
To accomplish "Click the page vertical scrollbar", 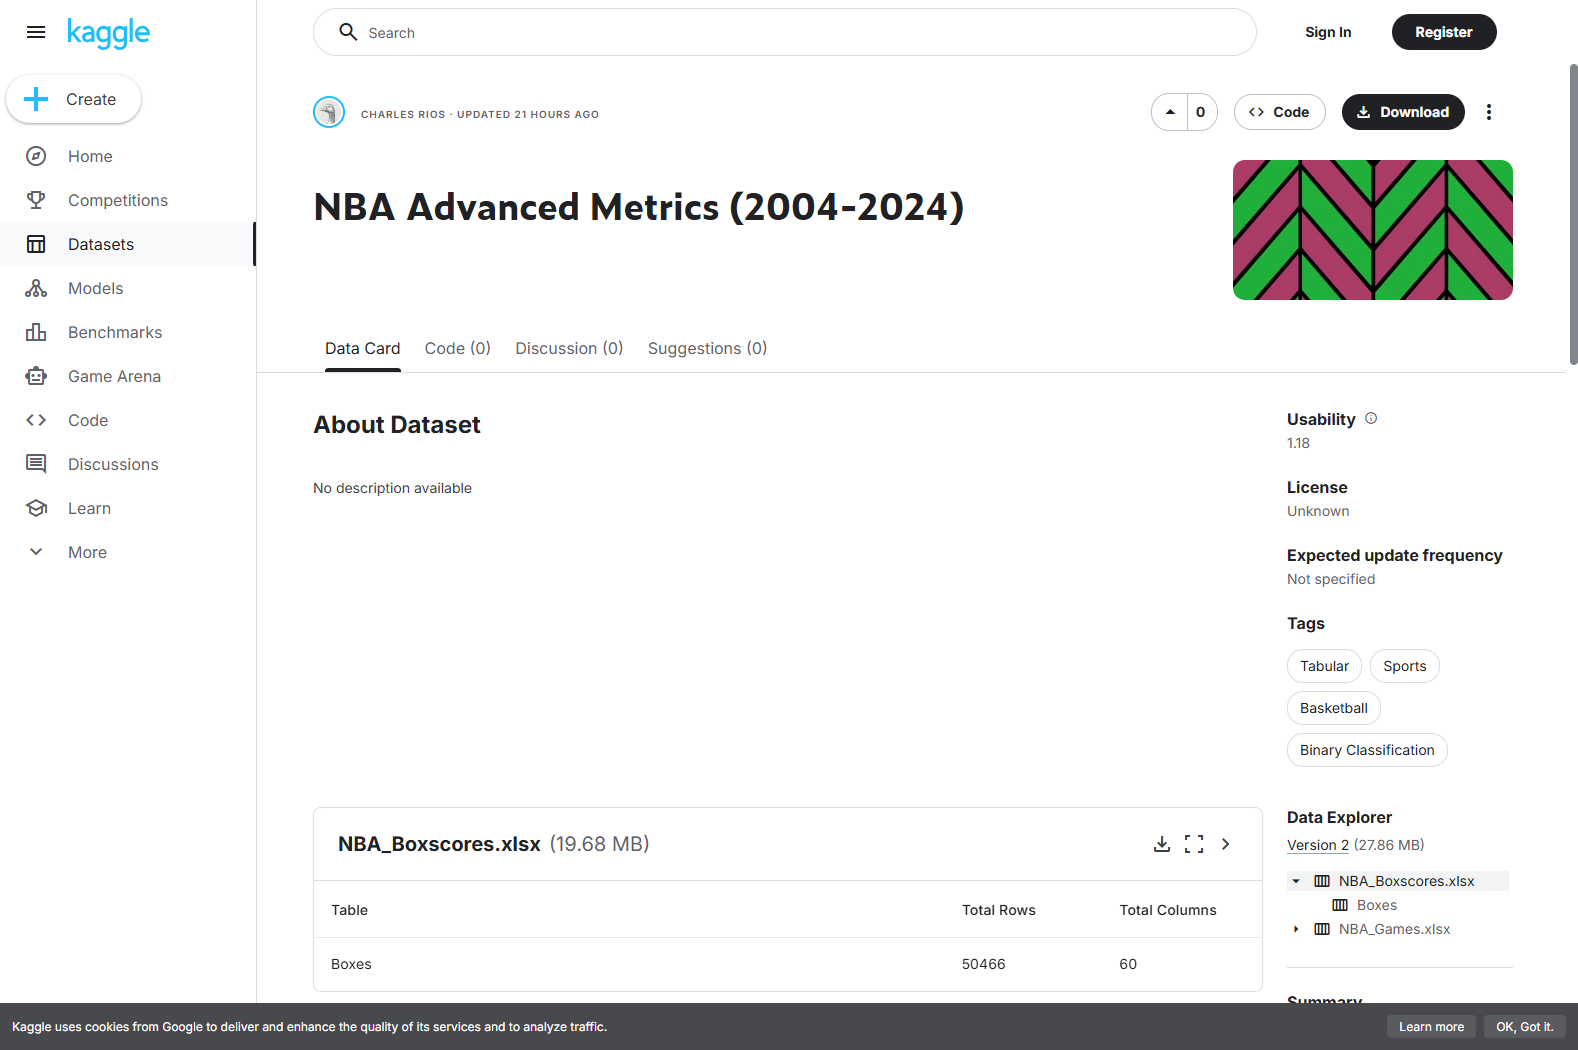I will point(1573,215).
